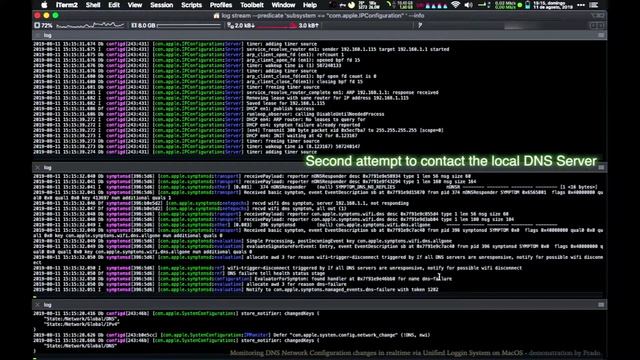Open the View menu
Image resolution: width=640 pixels, height=360 pixels.
(x=135, y=5)
